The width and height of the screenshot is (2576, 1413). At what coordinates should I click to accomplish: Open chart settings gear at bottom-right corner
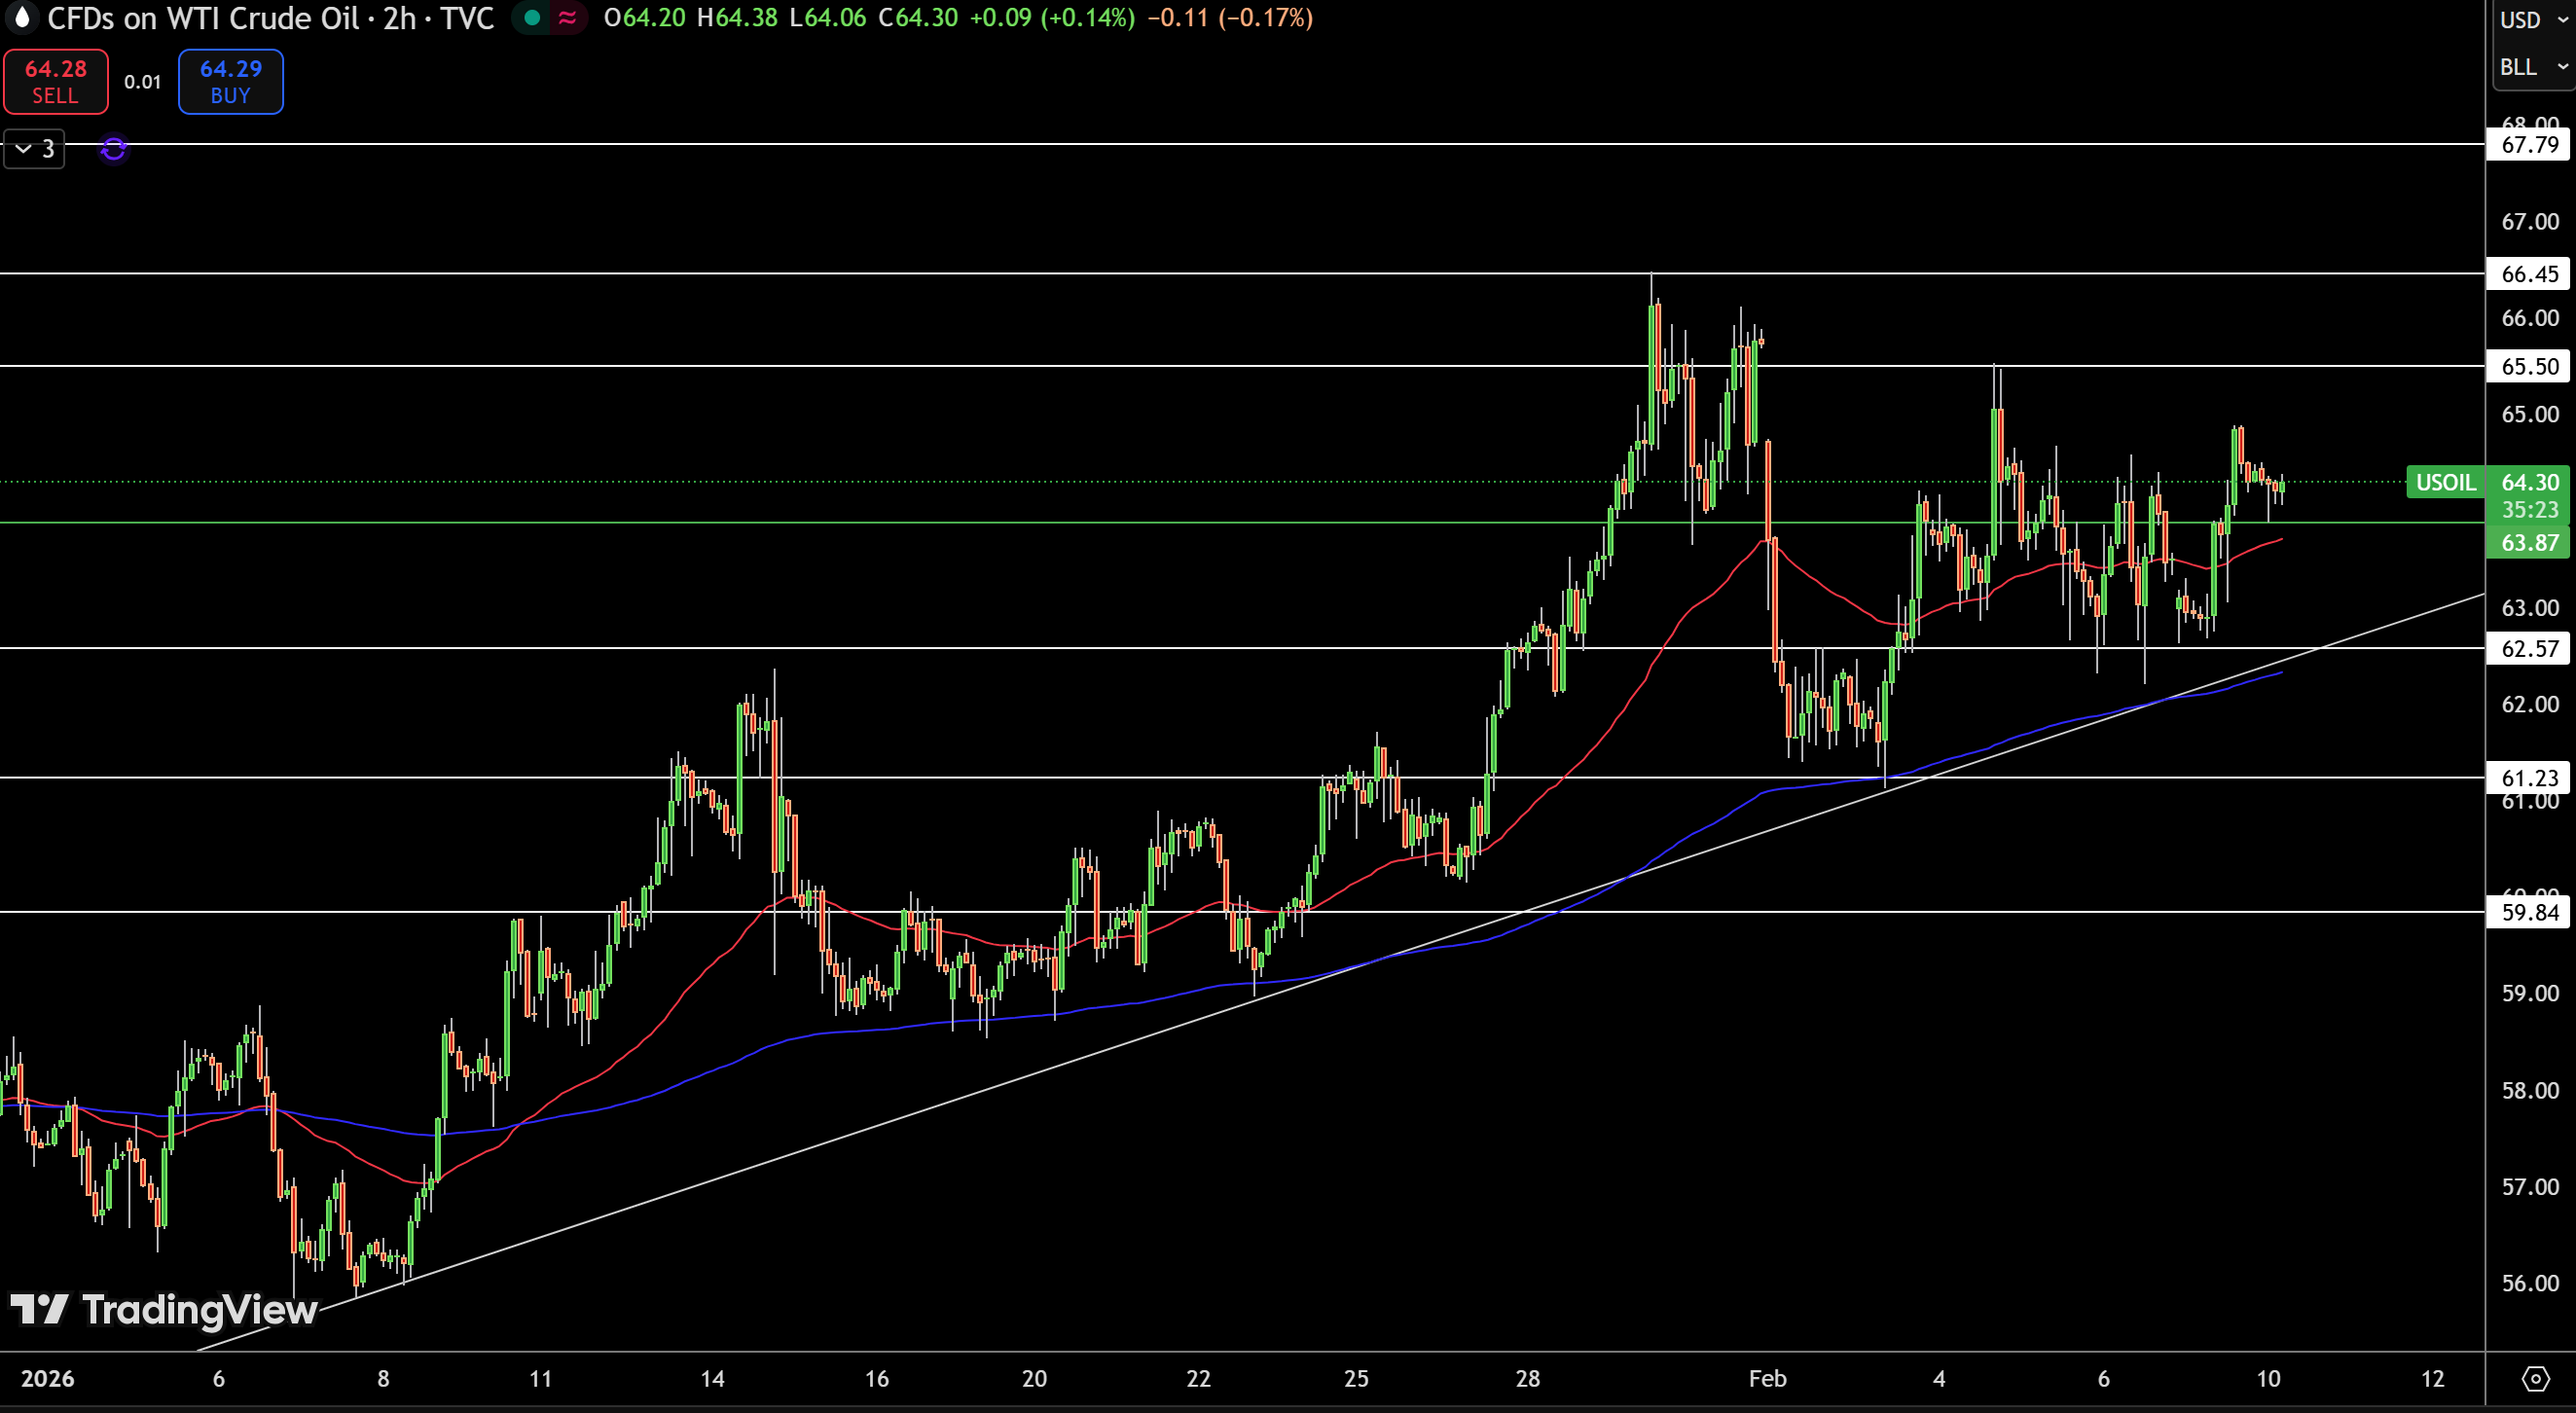2535,1379
